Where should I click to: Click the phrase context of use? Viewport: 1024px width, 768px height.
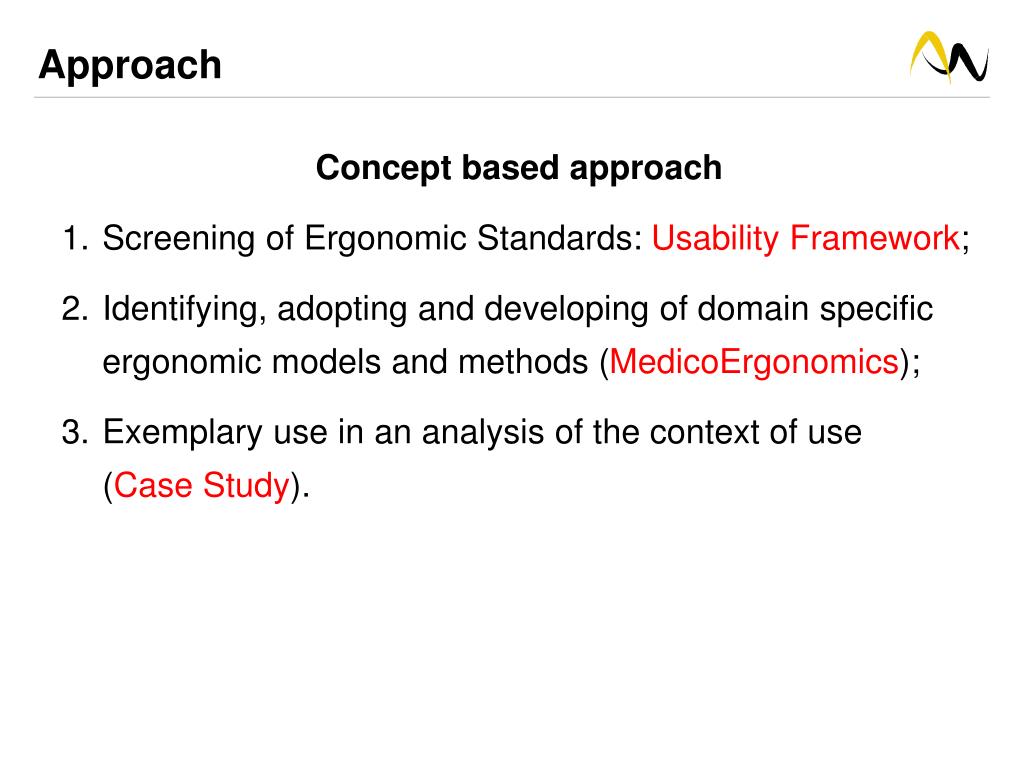click(x=756, y=433)
